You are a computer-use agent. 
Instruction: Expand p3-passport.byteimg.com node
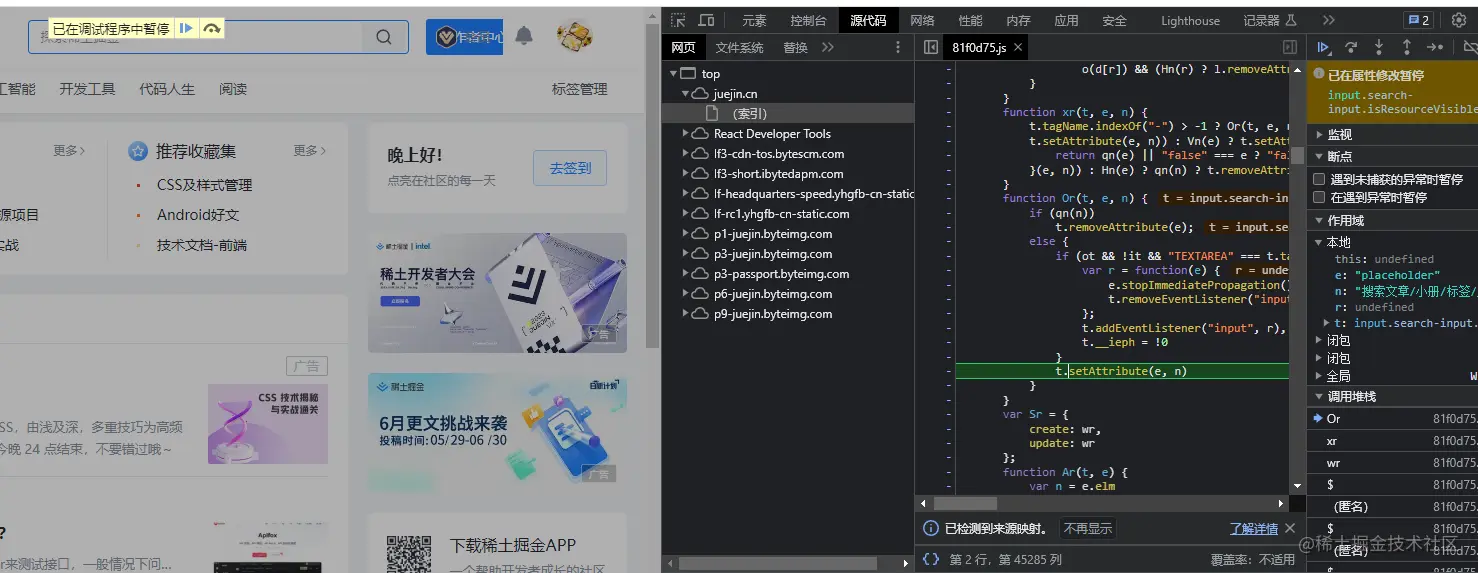point(686,274)
